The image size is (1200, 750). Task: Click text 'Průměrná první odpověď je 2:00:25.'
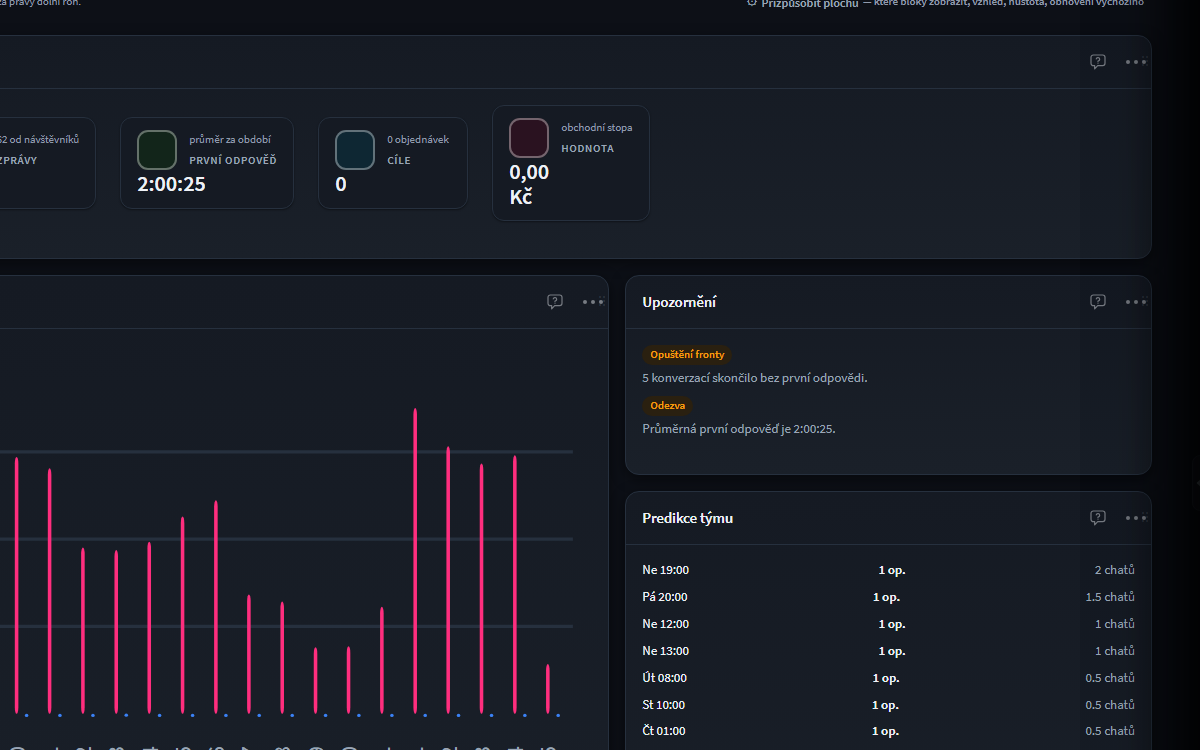coord(739,429)
